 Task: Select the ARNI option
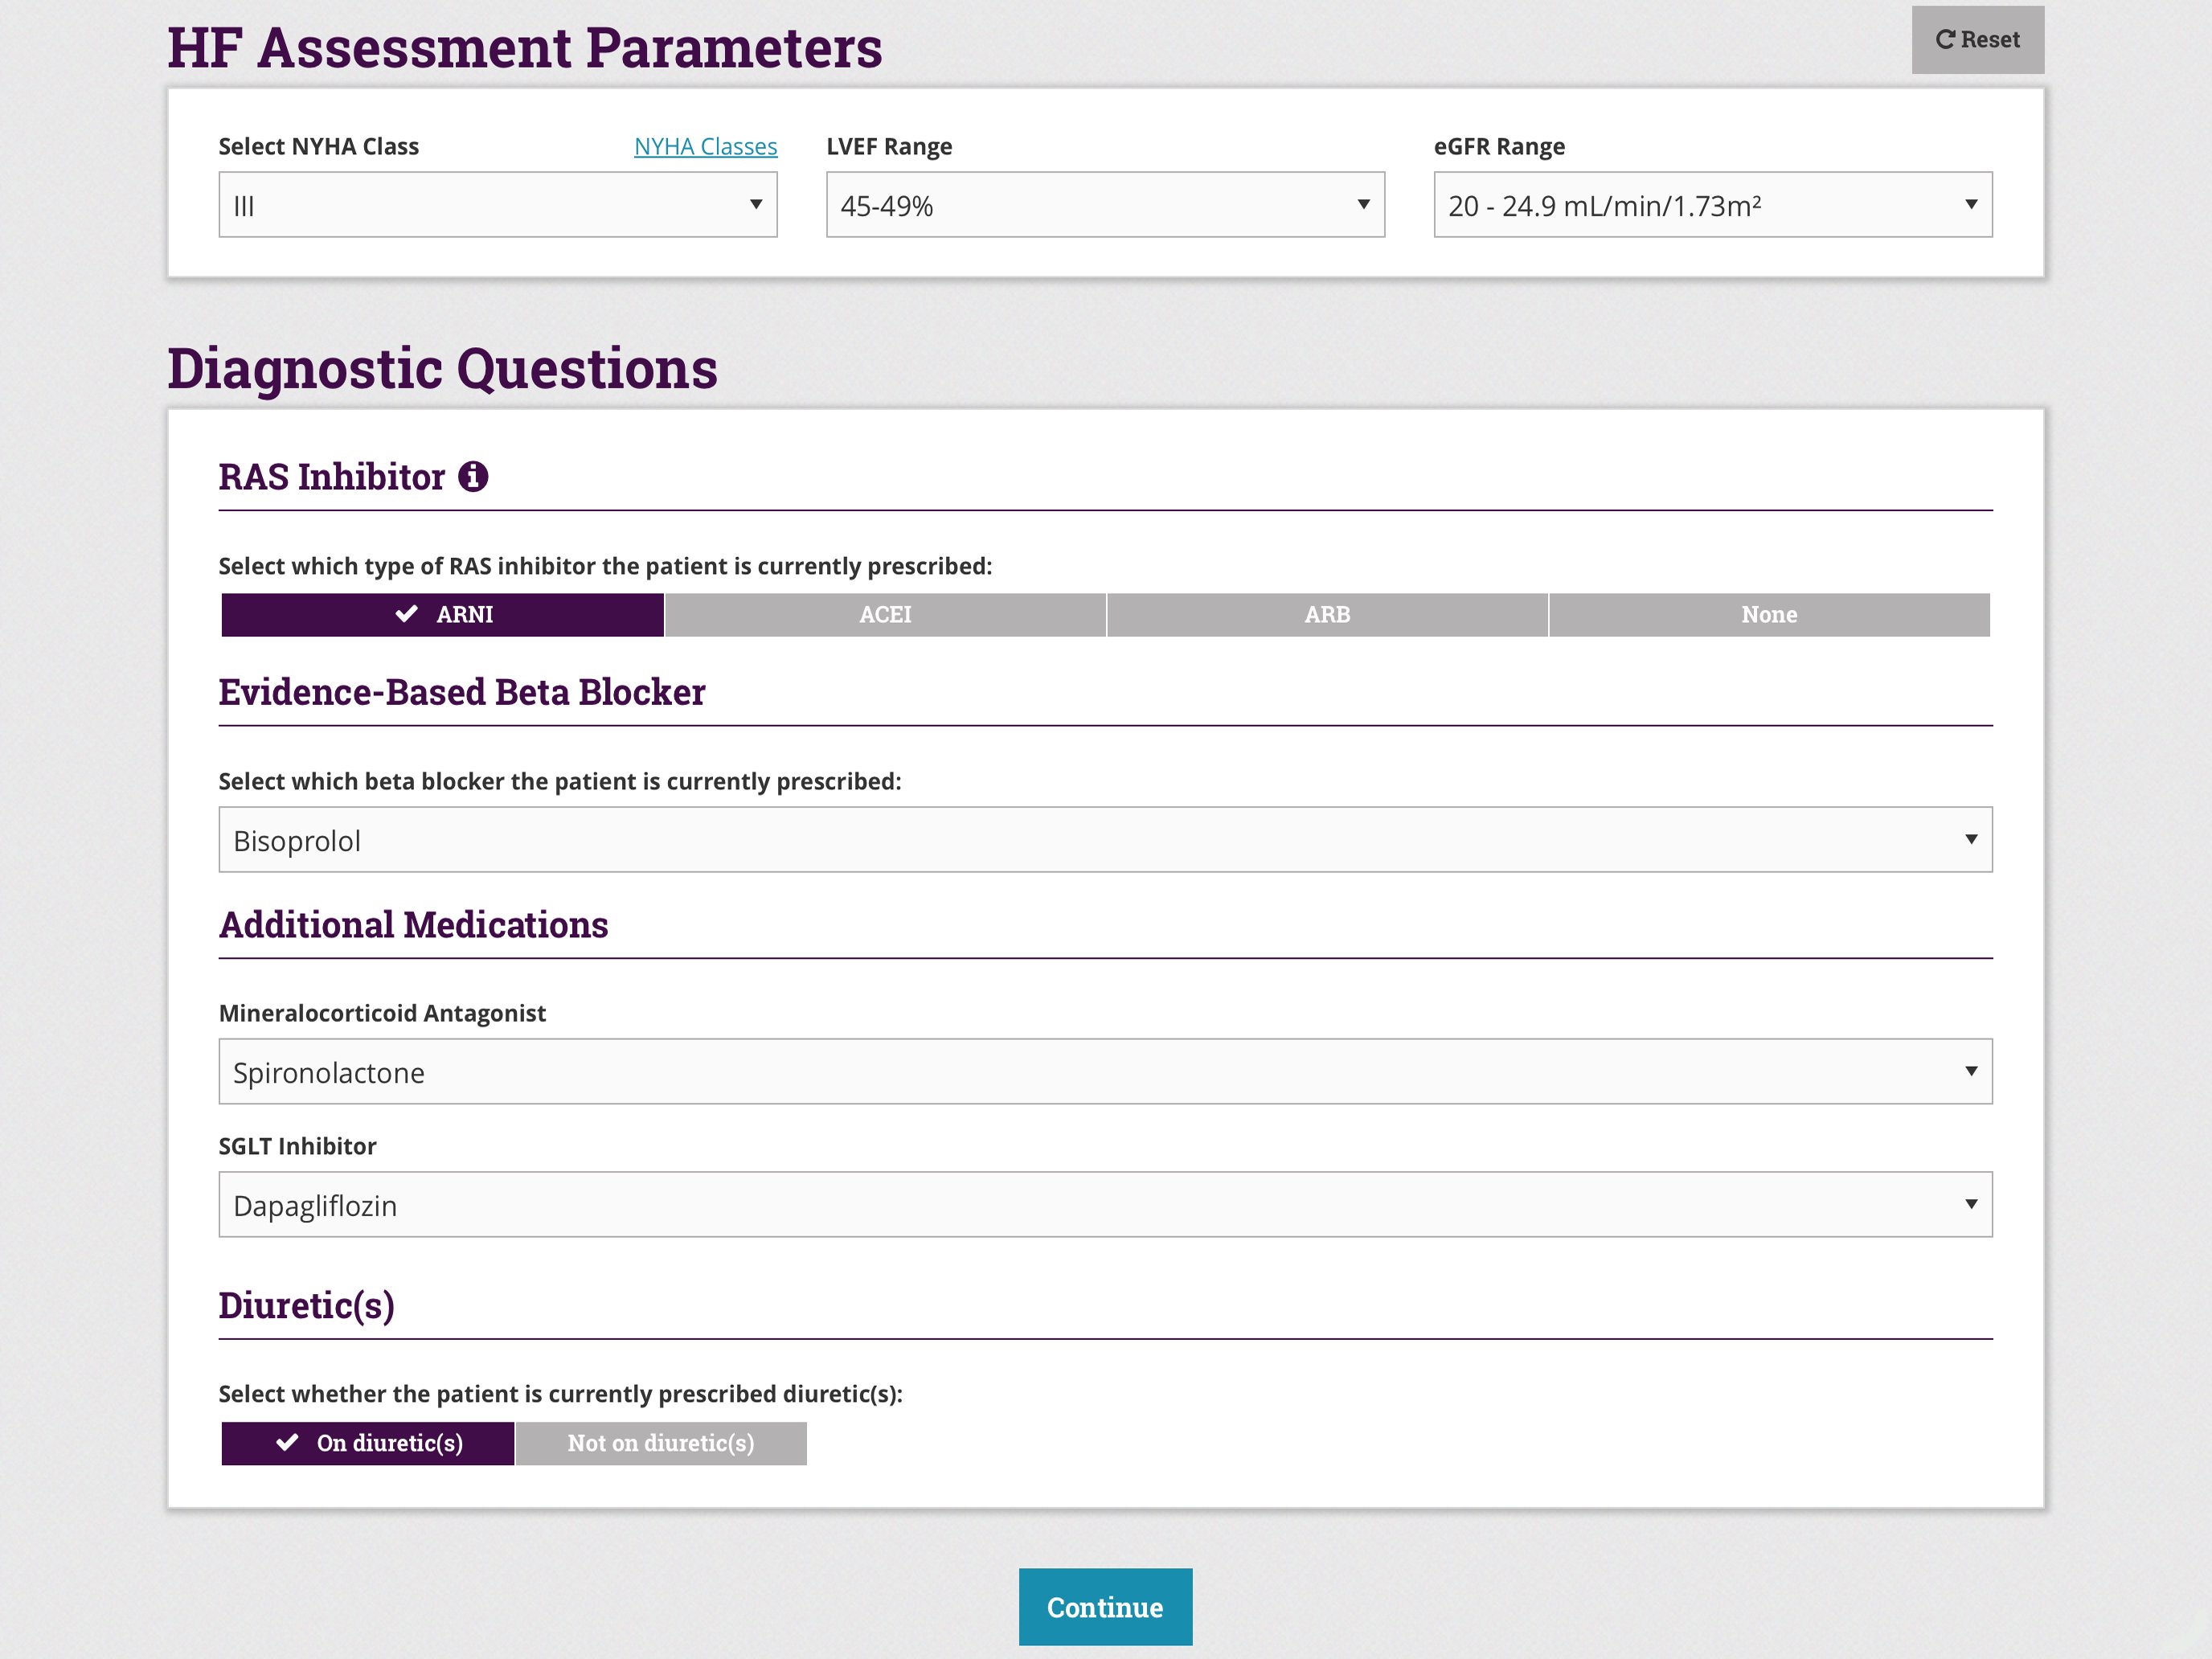point(443,615)
